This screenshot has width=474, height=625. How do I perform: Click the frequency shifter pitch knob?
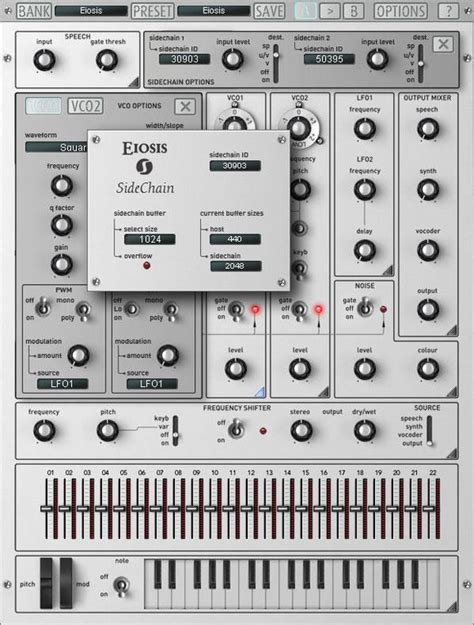[x=108, y=430]
